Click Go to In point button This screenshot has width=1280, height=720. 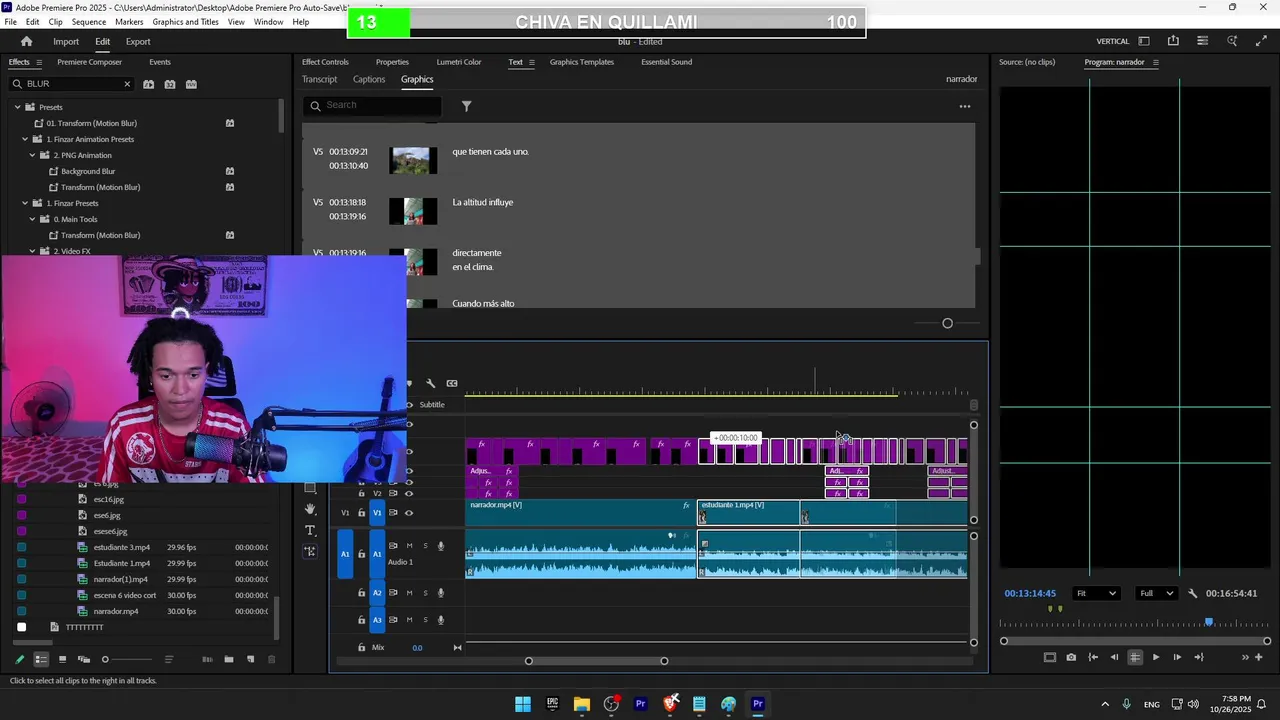coord(1093,657)
